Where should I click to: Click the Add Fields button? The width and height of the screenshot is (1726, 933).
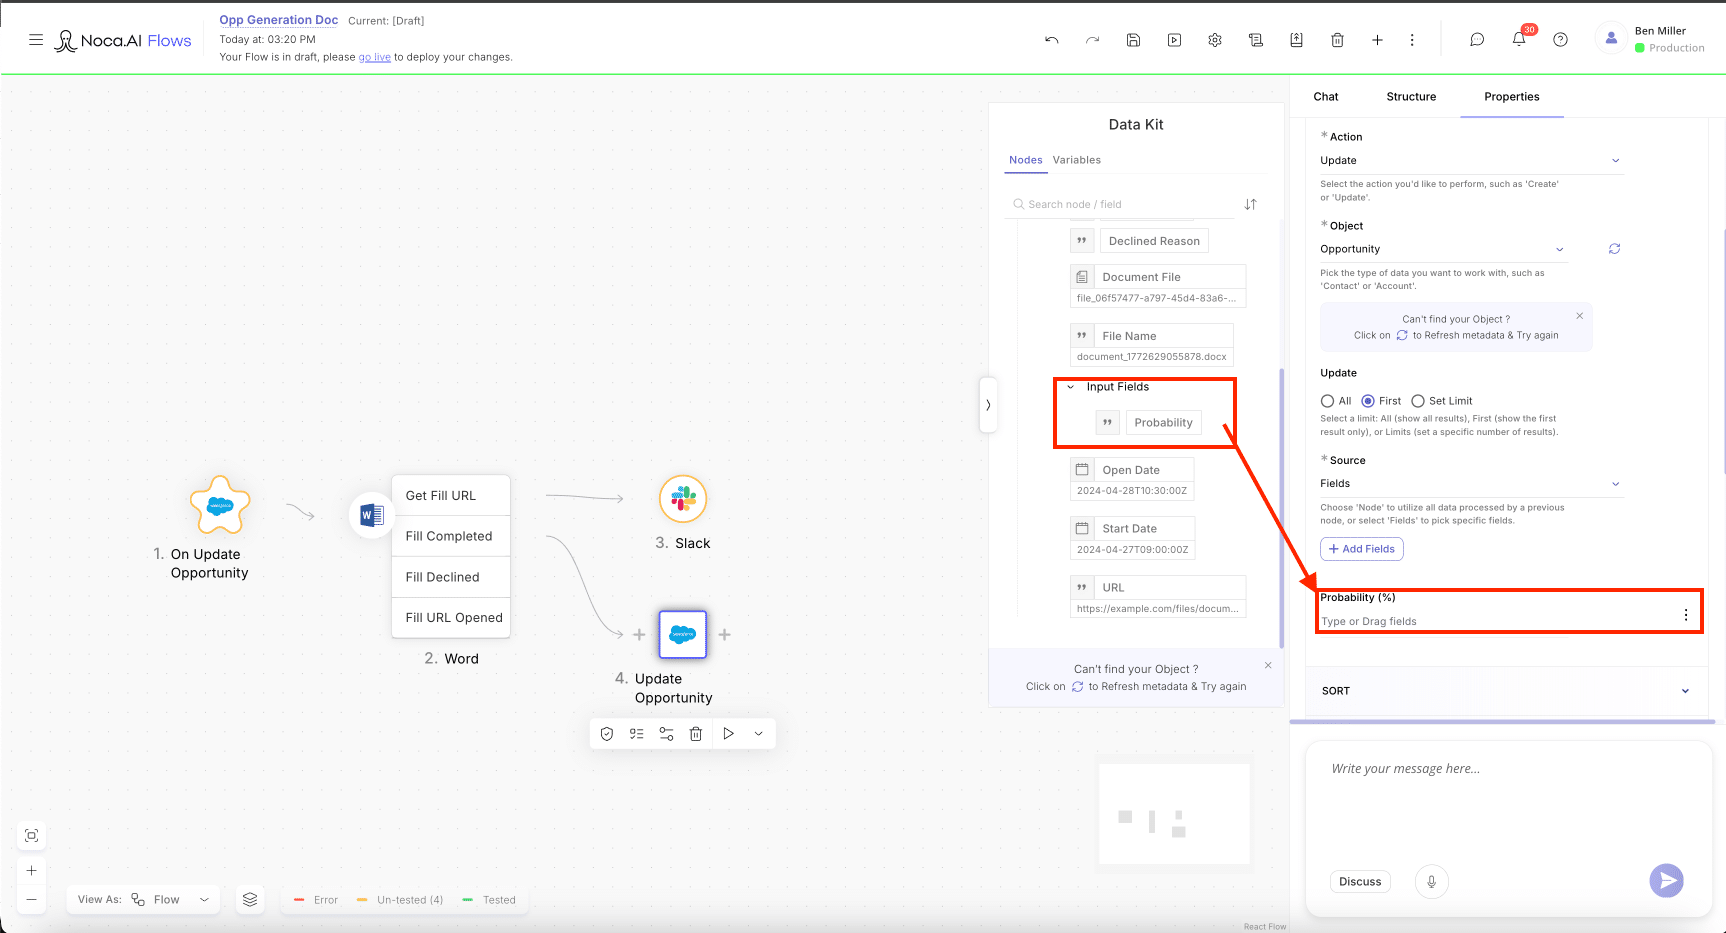(1362, 549)
